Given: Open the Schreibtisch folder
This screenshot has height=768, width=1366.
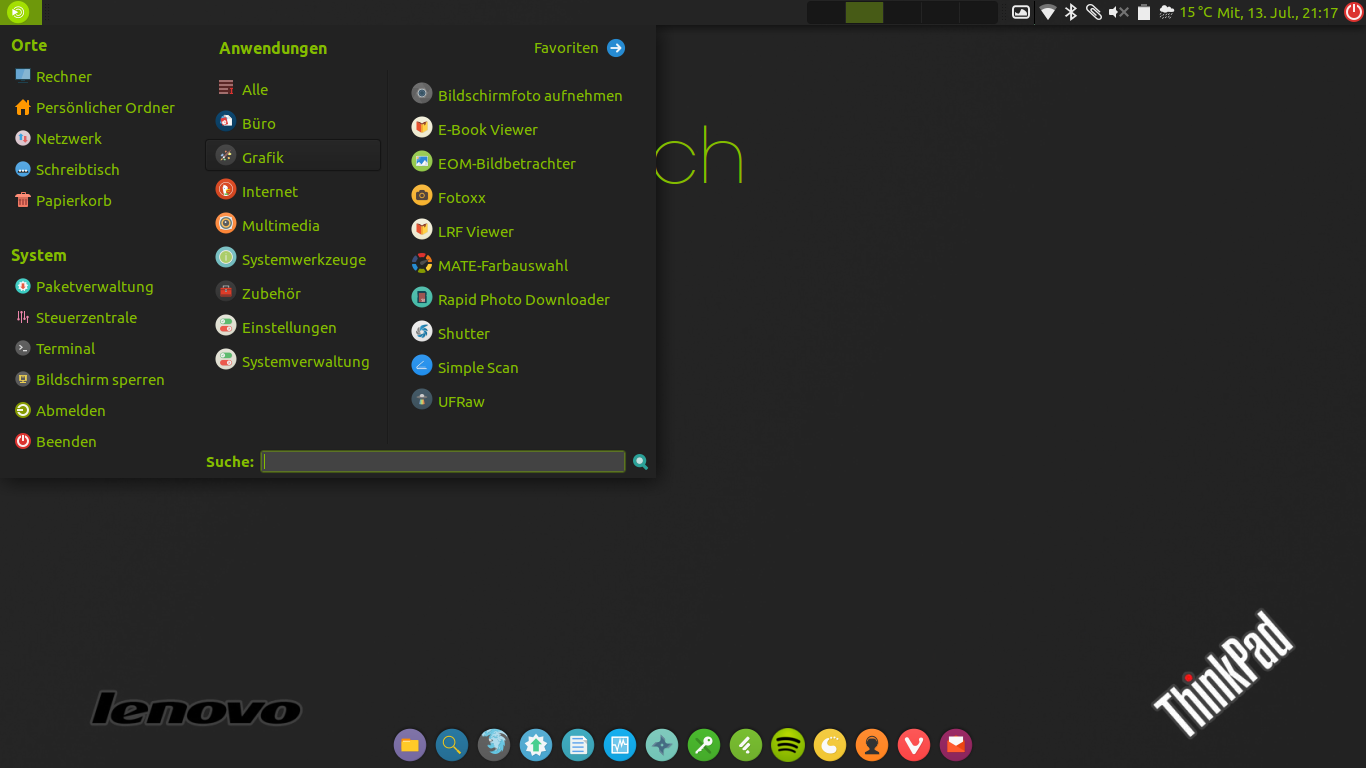Looking at the screenshot, I should click(67, 169).
